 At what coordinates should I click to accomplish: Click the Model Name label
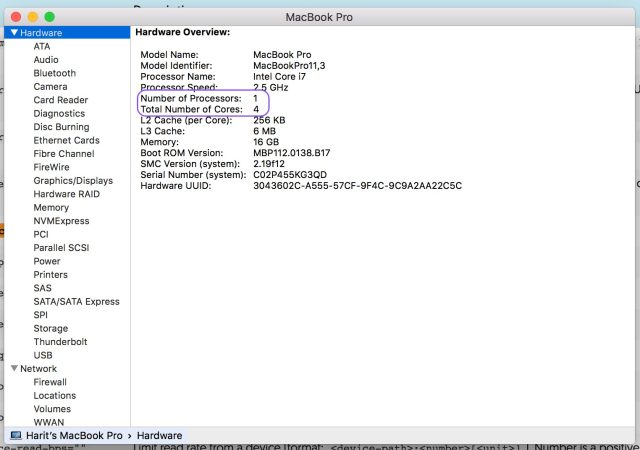tap(169, 55)
